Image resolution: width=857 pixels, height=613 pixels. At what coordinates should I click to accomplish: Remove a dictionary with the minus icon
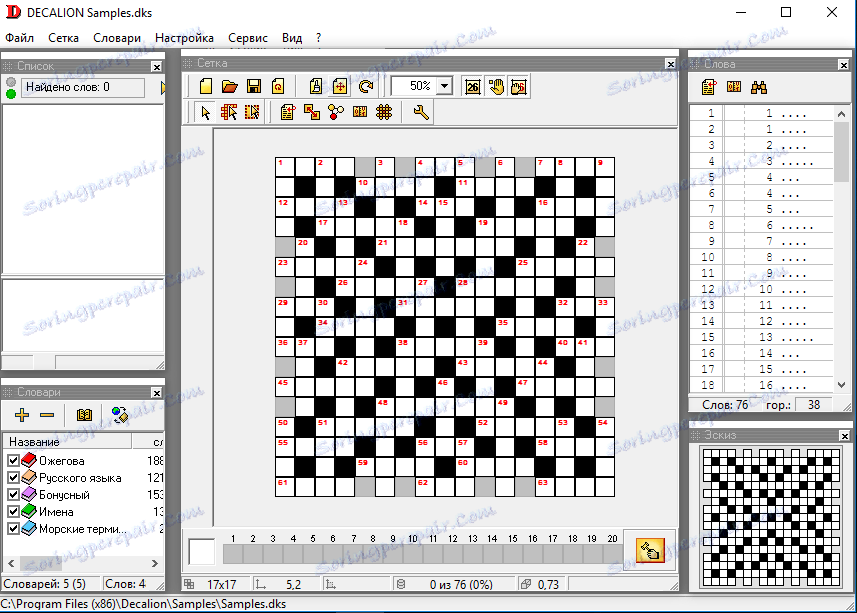pyautogui.click(x=46, y=415)
